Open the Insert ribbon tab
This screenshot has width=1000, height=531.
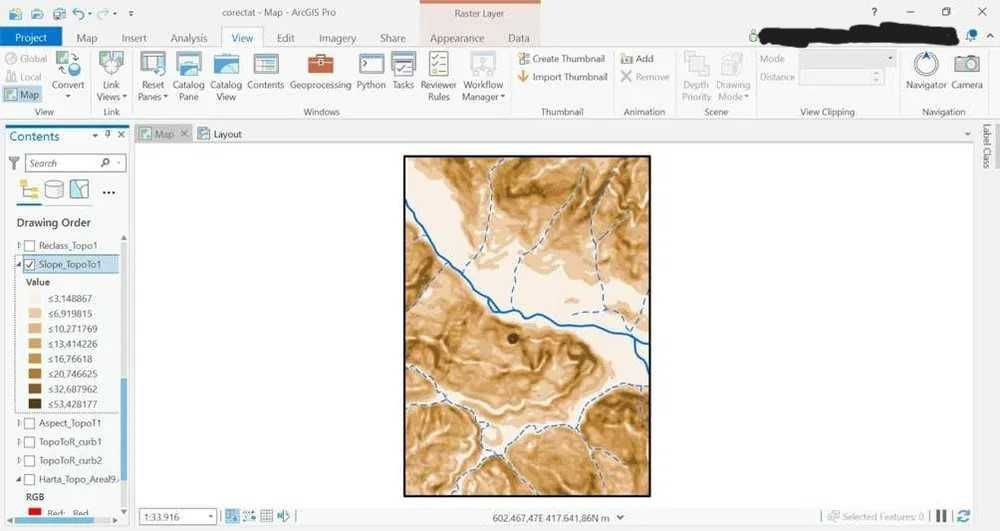tap(133, 38)
